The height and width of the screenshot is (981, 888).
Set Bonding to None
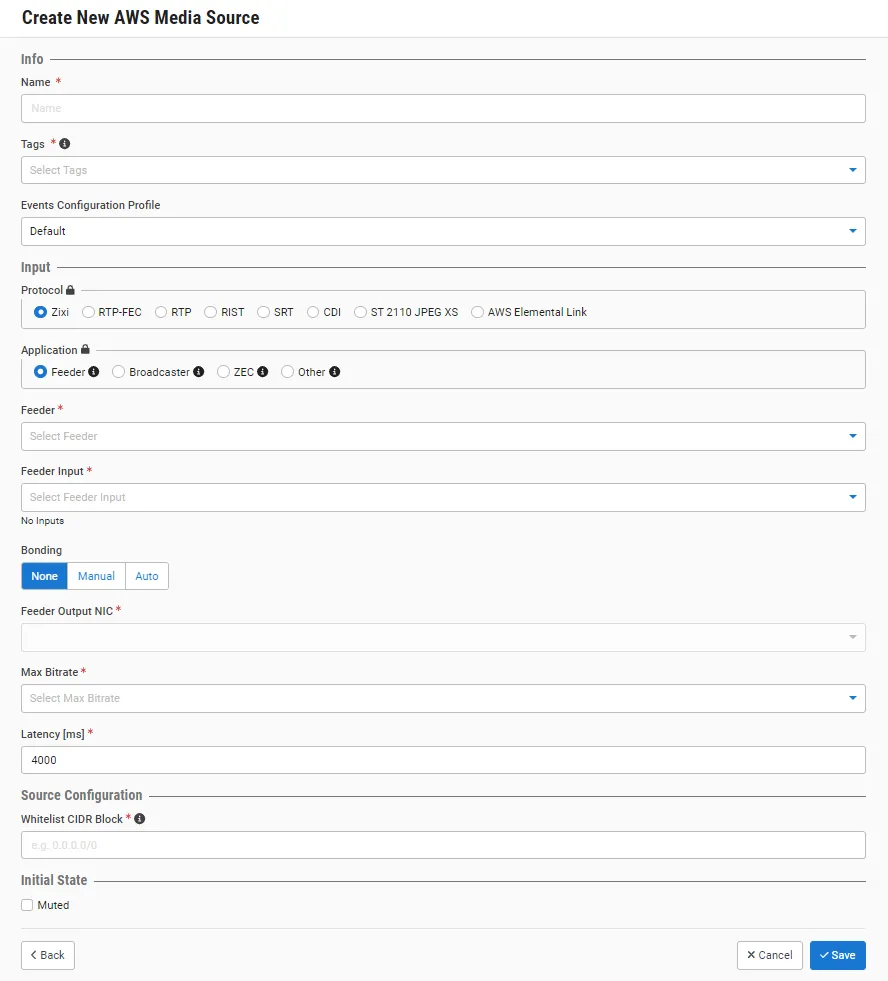(x=44, y=576)
